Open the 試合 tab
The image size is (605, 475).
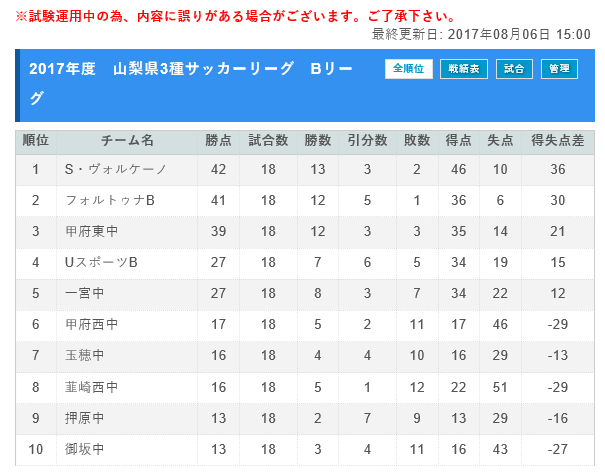coord(513,69)
